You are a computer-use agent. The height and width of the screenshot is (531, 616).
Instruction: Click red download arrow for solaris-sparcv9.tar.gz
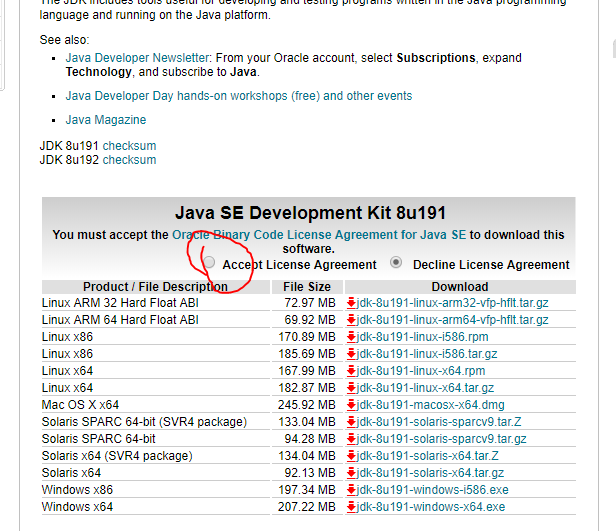(x=351, y=439)
